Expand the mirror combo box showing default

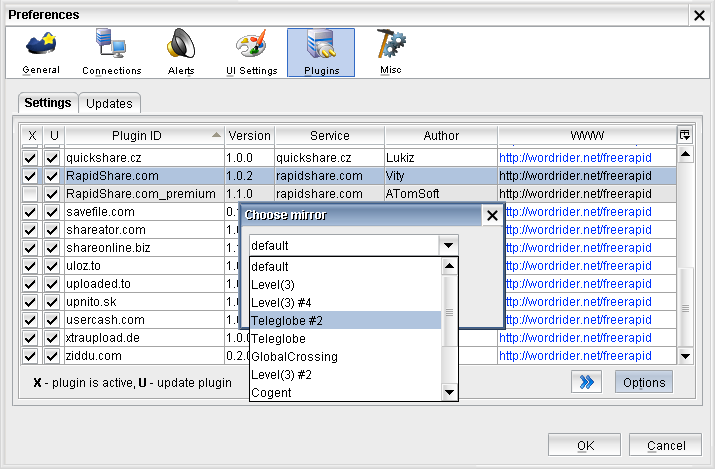[449, 245]
